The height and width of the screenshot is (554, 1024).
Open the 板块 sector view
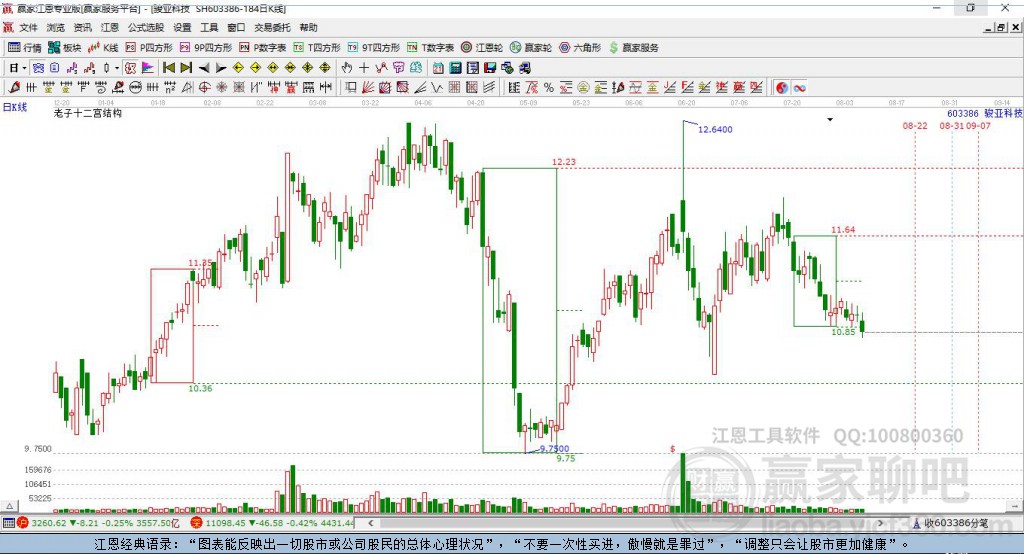coord(64,48)
